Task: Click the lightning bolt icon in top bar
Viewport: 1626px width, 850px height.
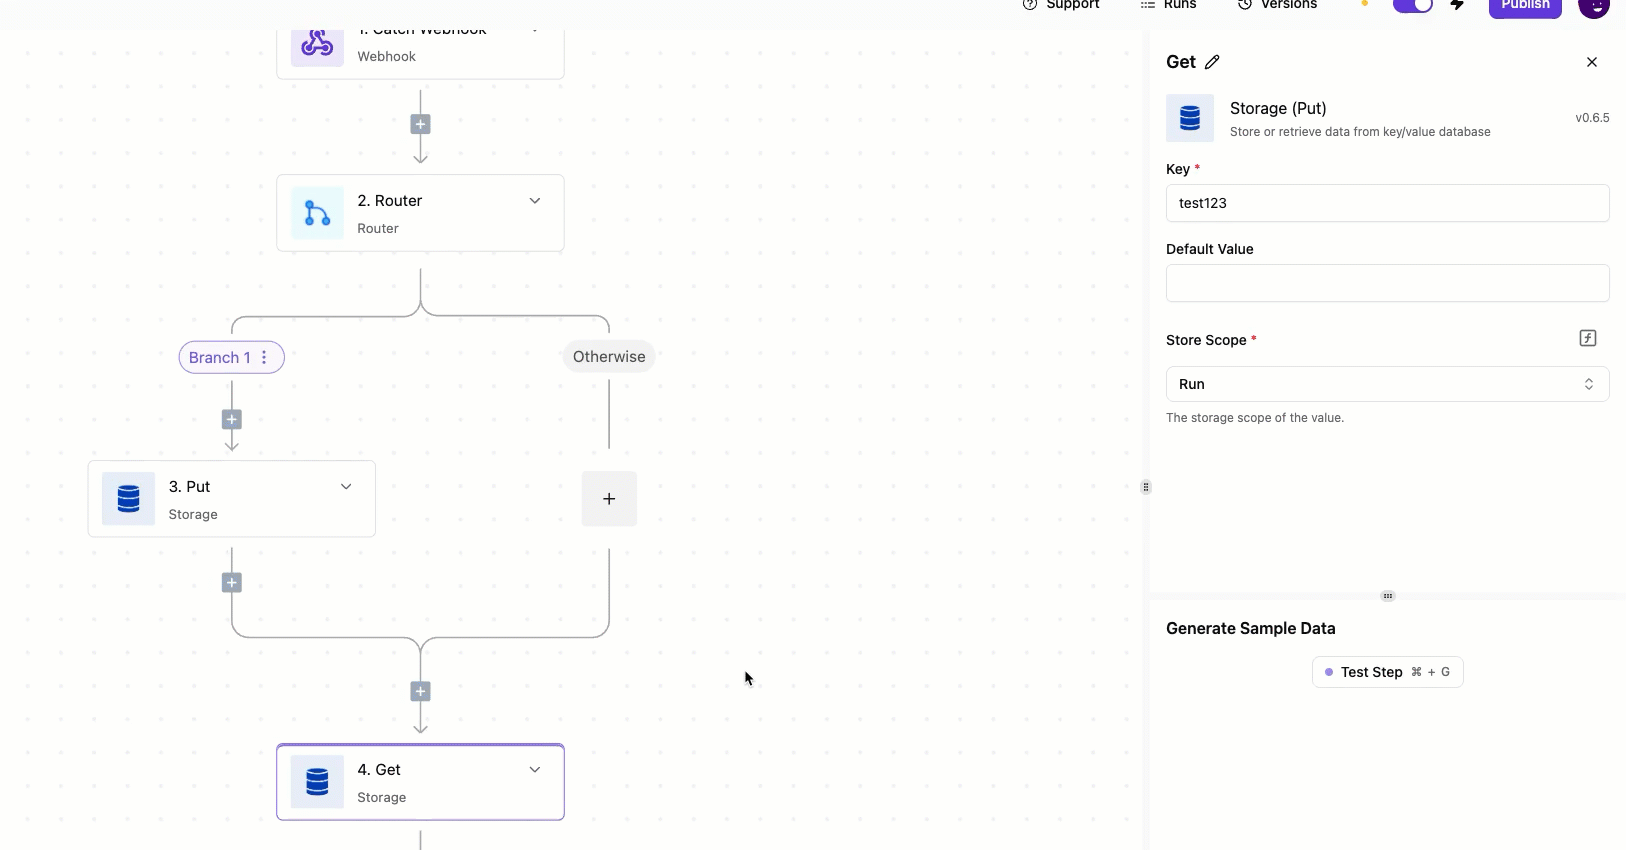Action: click(x=1457, y=5)
